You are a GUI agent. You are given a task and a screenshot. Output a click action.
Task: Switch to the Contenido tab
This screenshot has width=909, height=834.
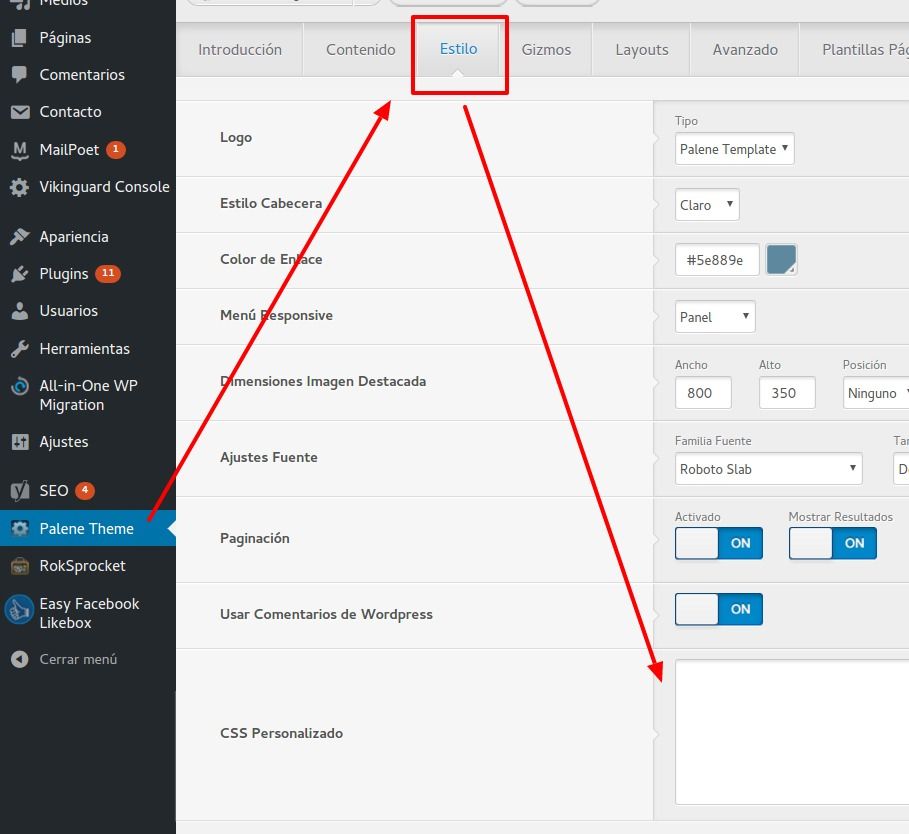tap(360, 50)
